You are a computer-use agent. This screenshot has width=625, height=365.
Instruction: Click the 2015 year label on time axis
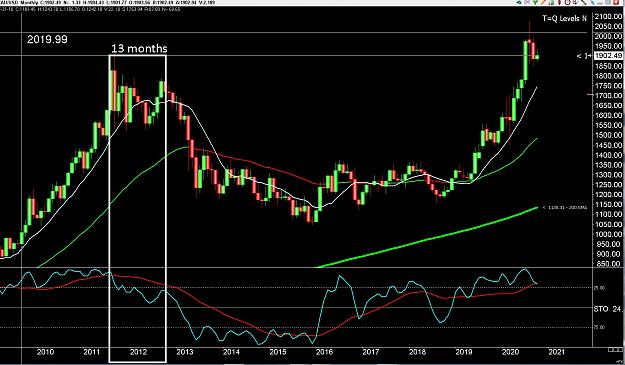277,352
